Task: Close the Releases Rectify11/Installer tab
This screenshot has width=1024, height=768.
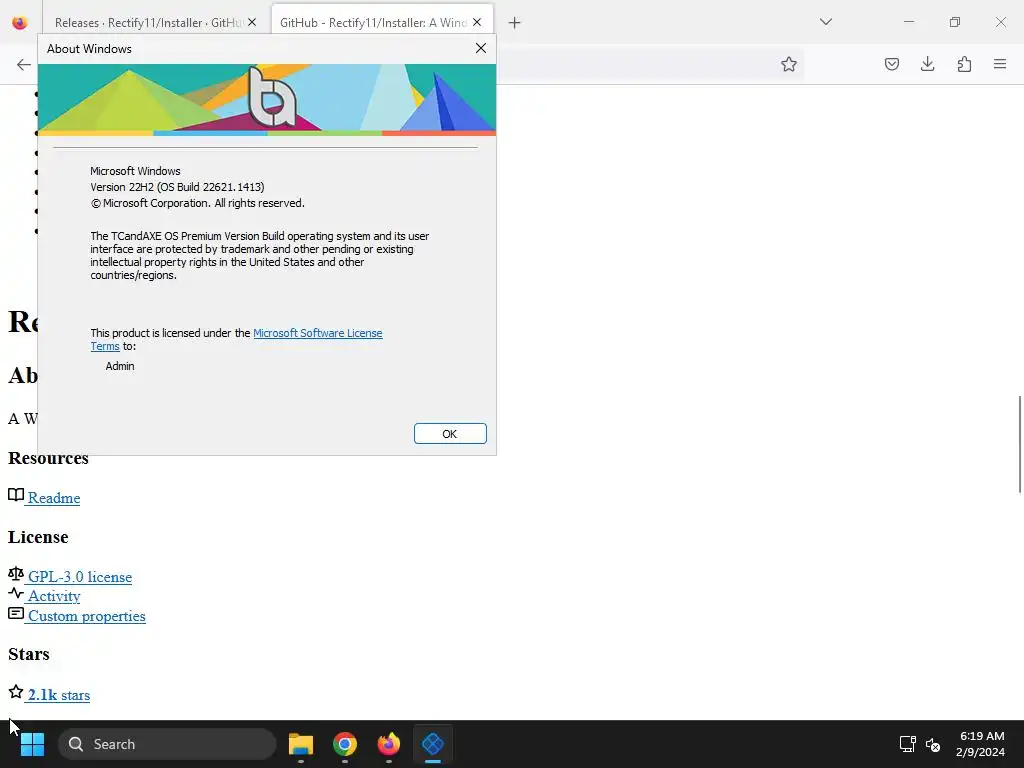Action: click(x=252, y=22)
